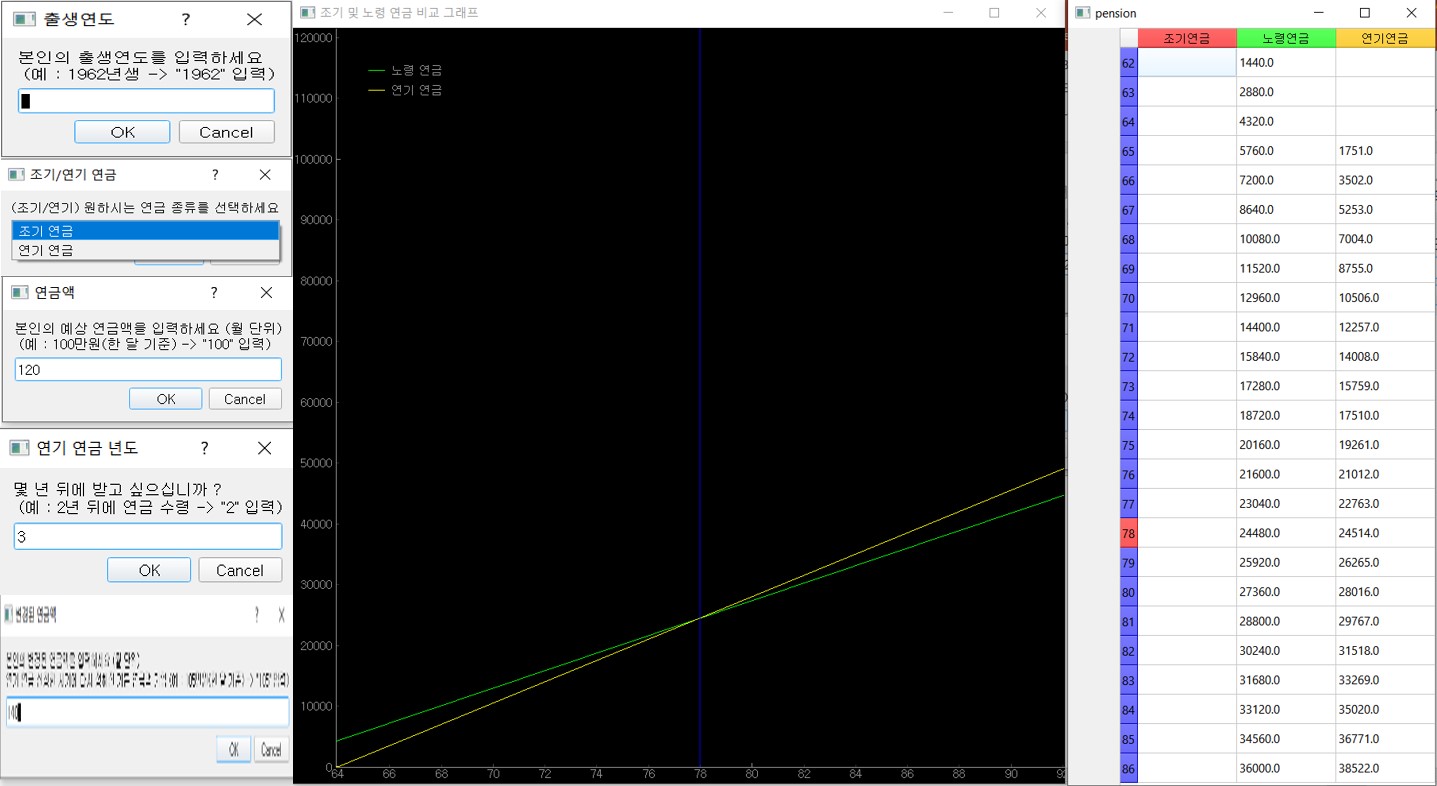Select the 노령연금 column header
The image size is (1437, 786).
tap(1286, 38)
